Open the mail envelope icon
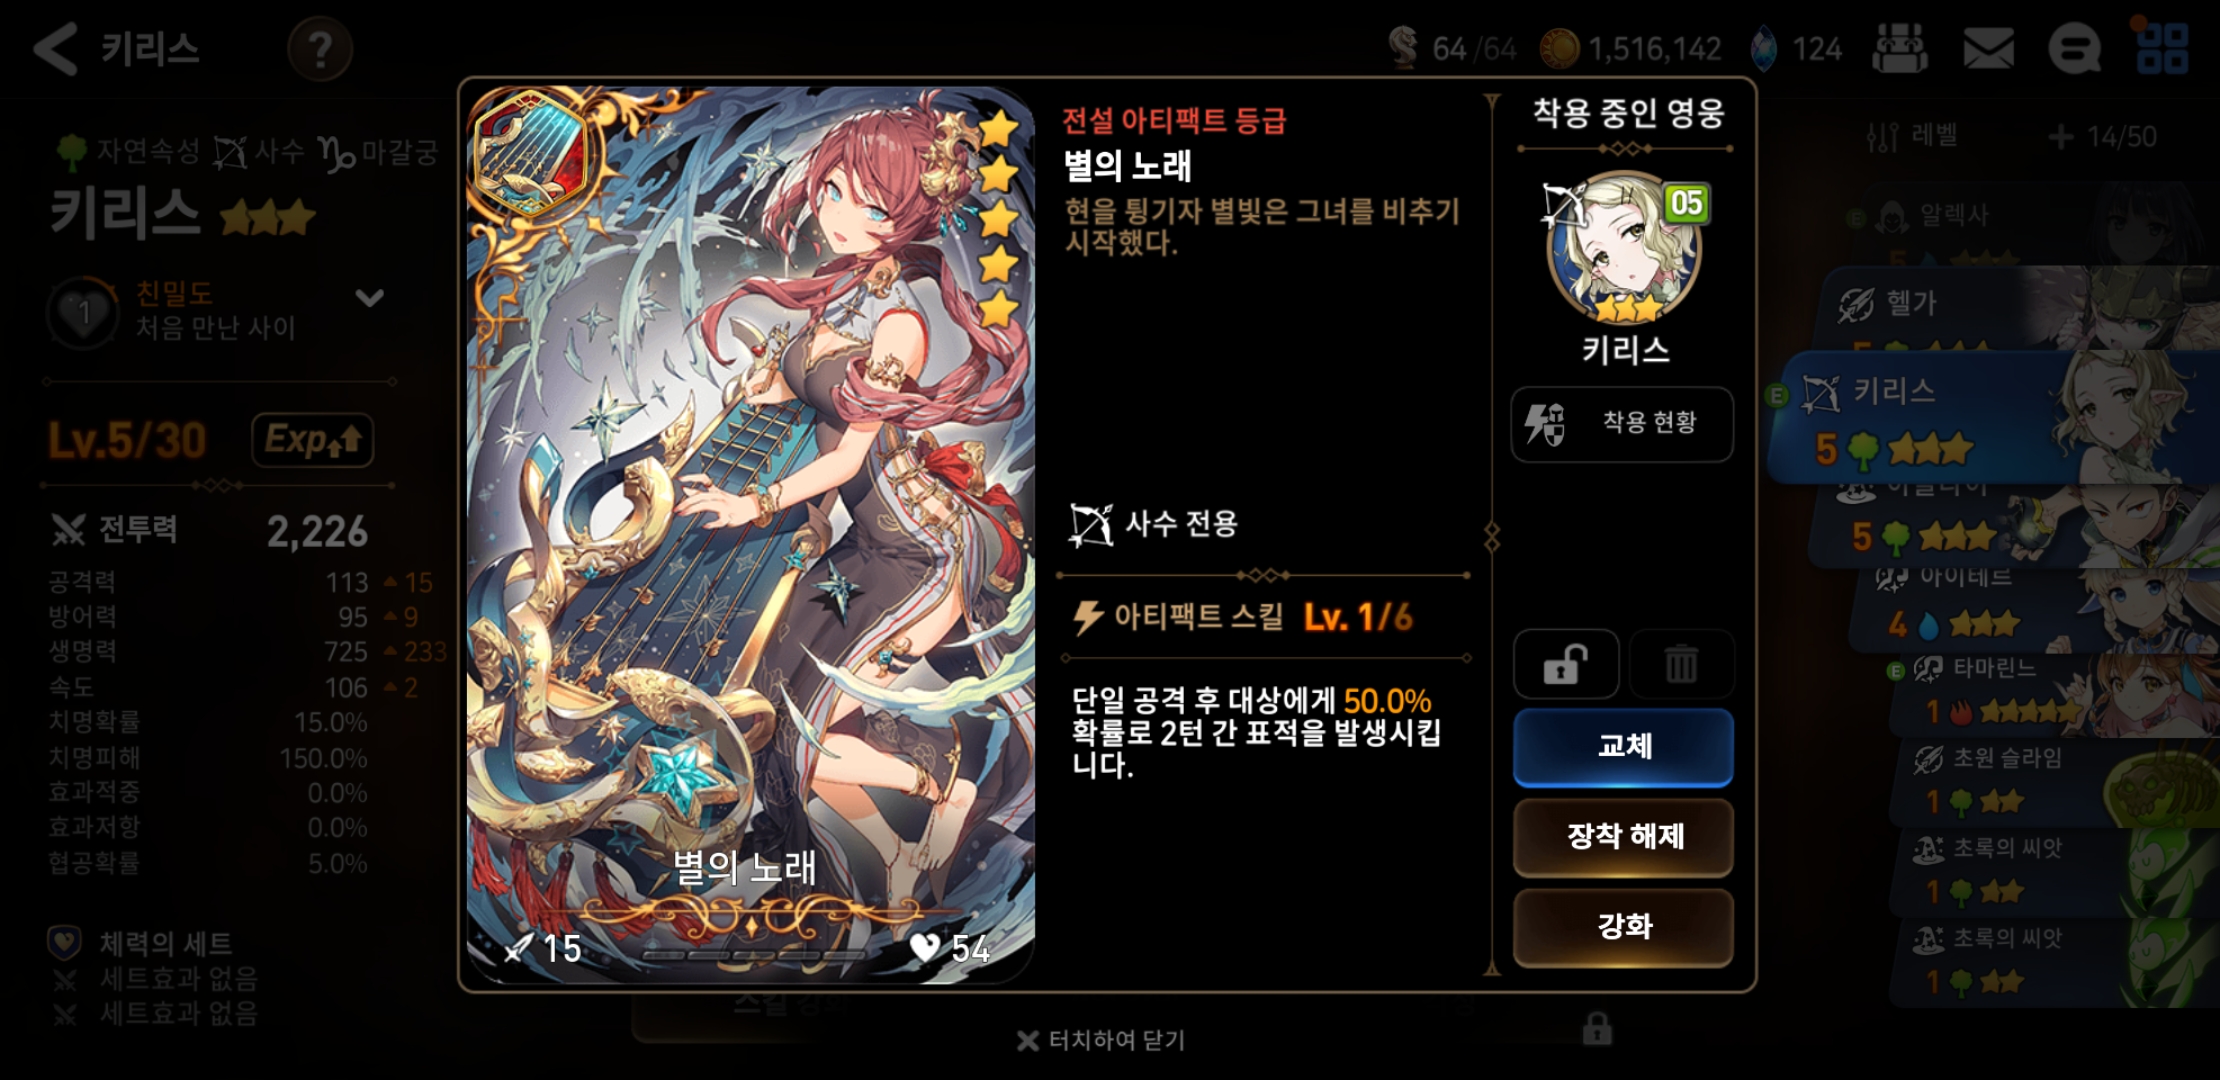2220x1080 pixels. pos(1988,48)
